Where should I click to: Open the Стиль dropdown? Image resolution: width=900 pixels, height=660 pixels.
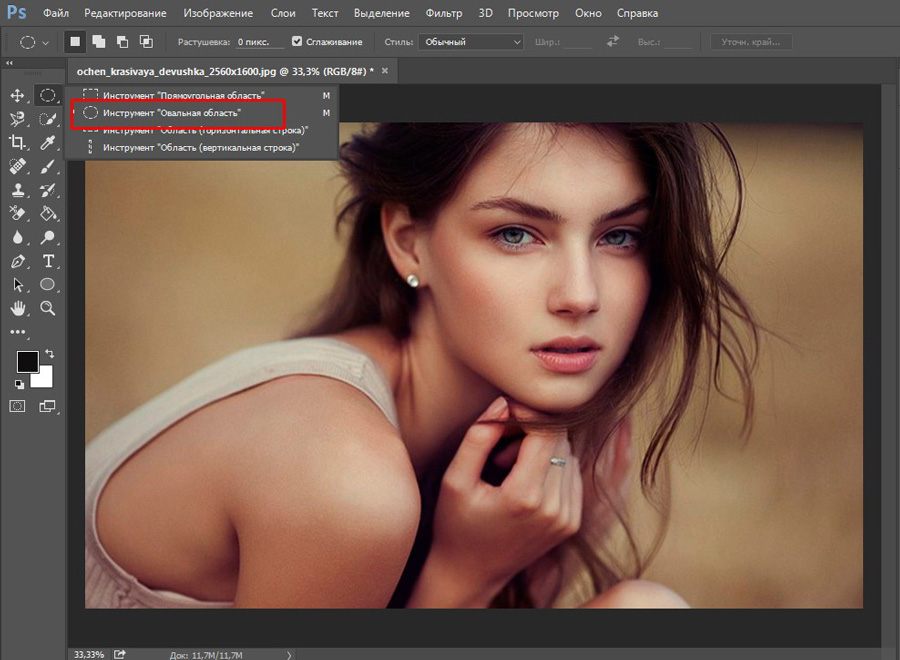click(x=471, y=42)
